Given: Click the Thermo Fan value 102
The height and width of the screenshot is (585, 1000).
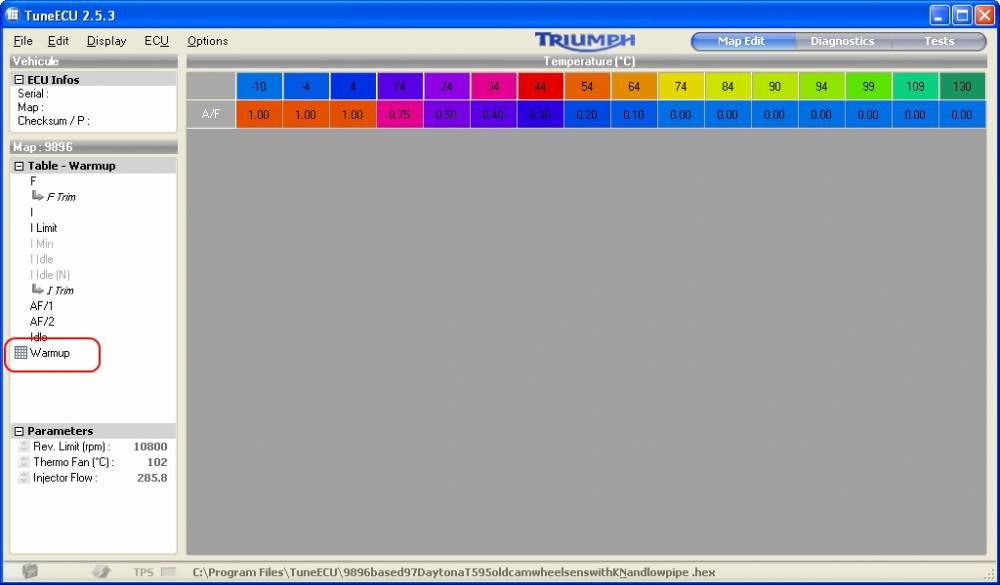Looking at the screenshot, I should (x=157, y=462).
